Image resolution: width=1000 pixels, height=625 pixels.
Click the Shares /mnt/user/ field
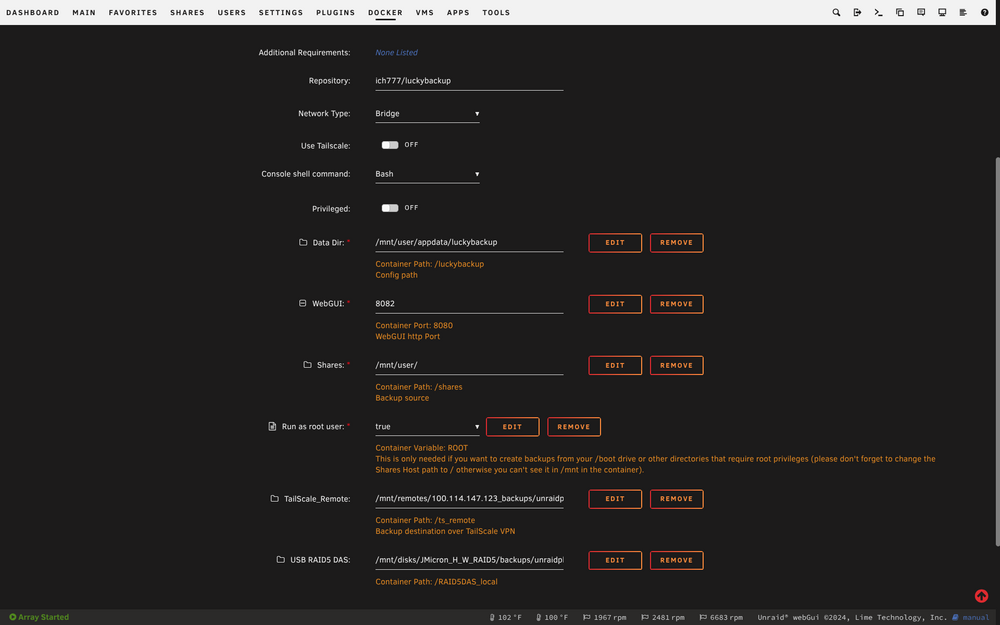469,365
